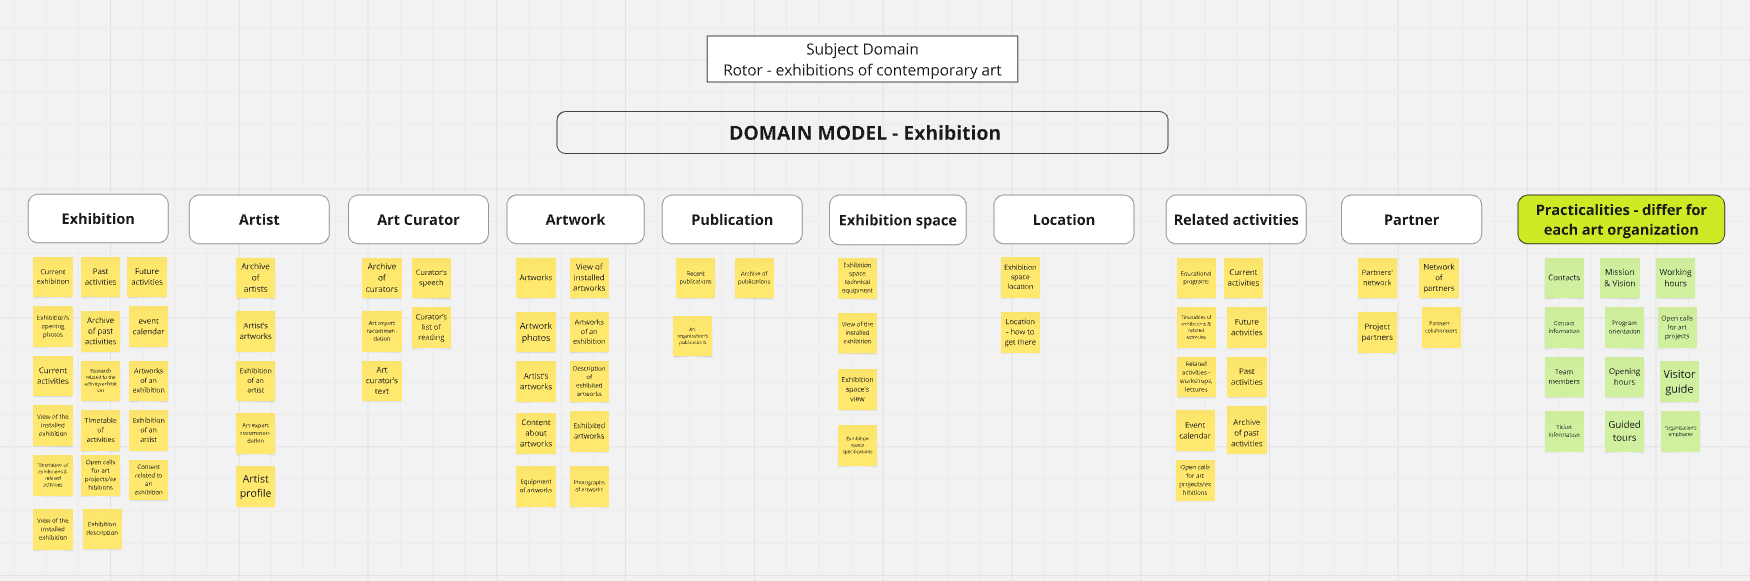The height and width of the screenshot is (581, 1750).
Task: Select the 'Mission & Vision' sticky note
Action: (x=1620, y=278)
